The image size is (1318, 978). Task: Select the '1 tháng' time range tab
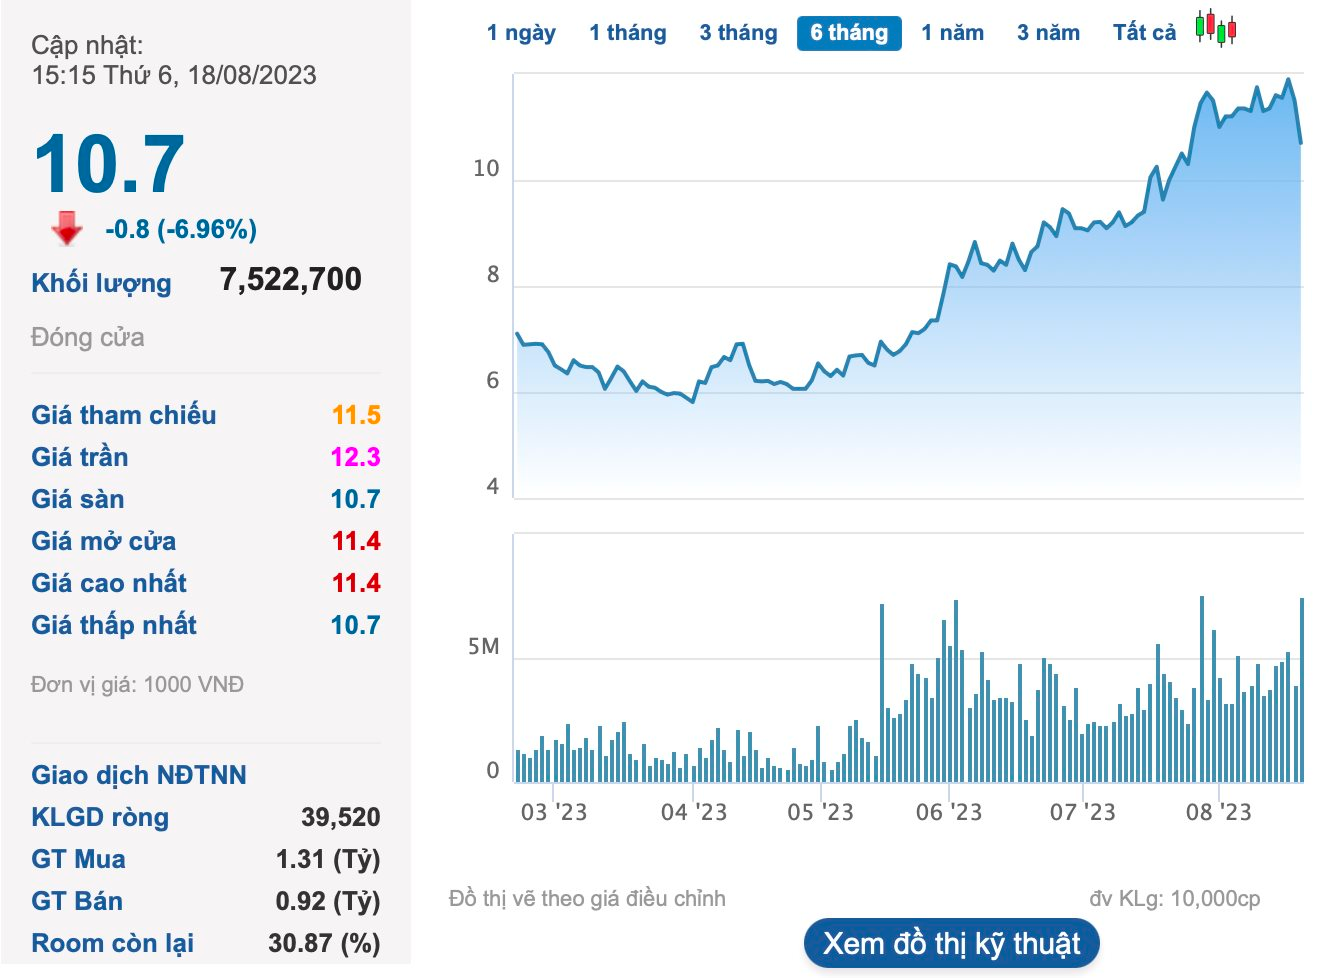[628, 33]
